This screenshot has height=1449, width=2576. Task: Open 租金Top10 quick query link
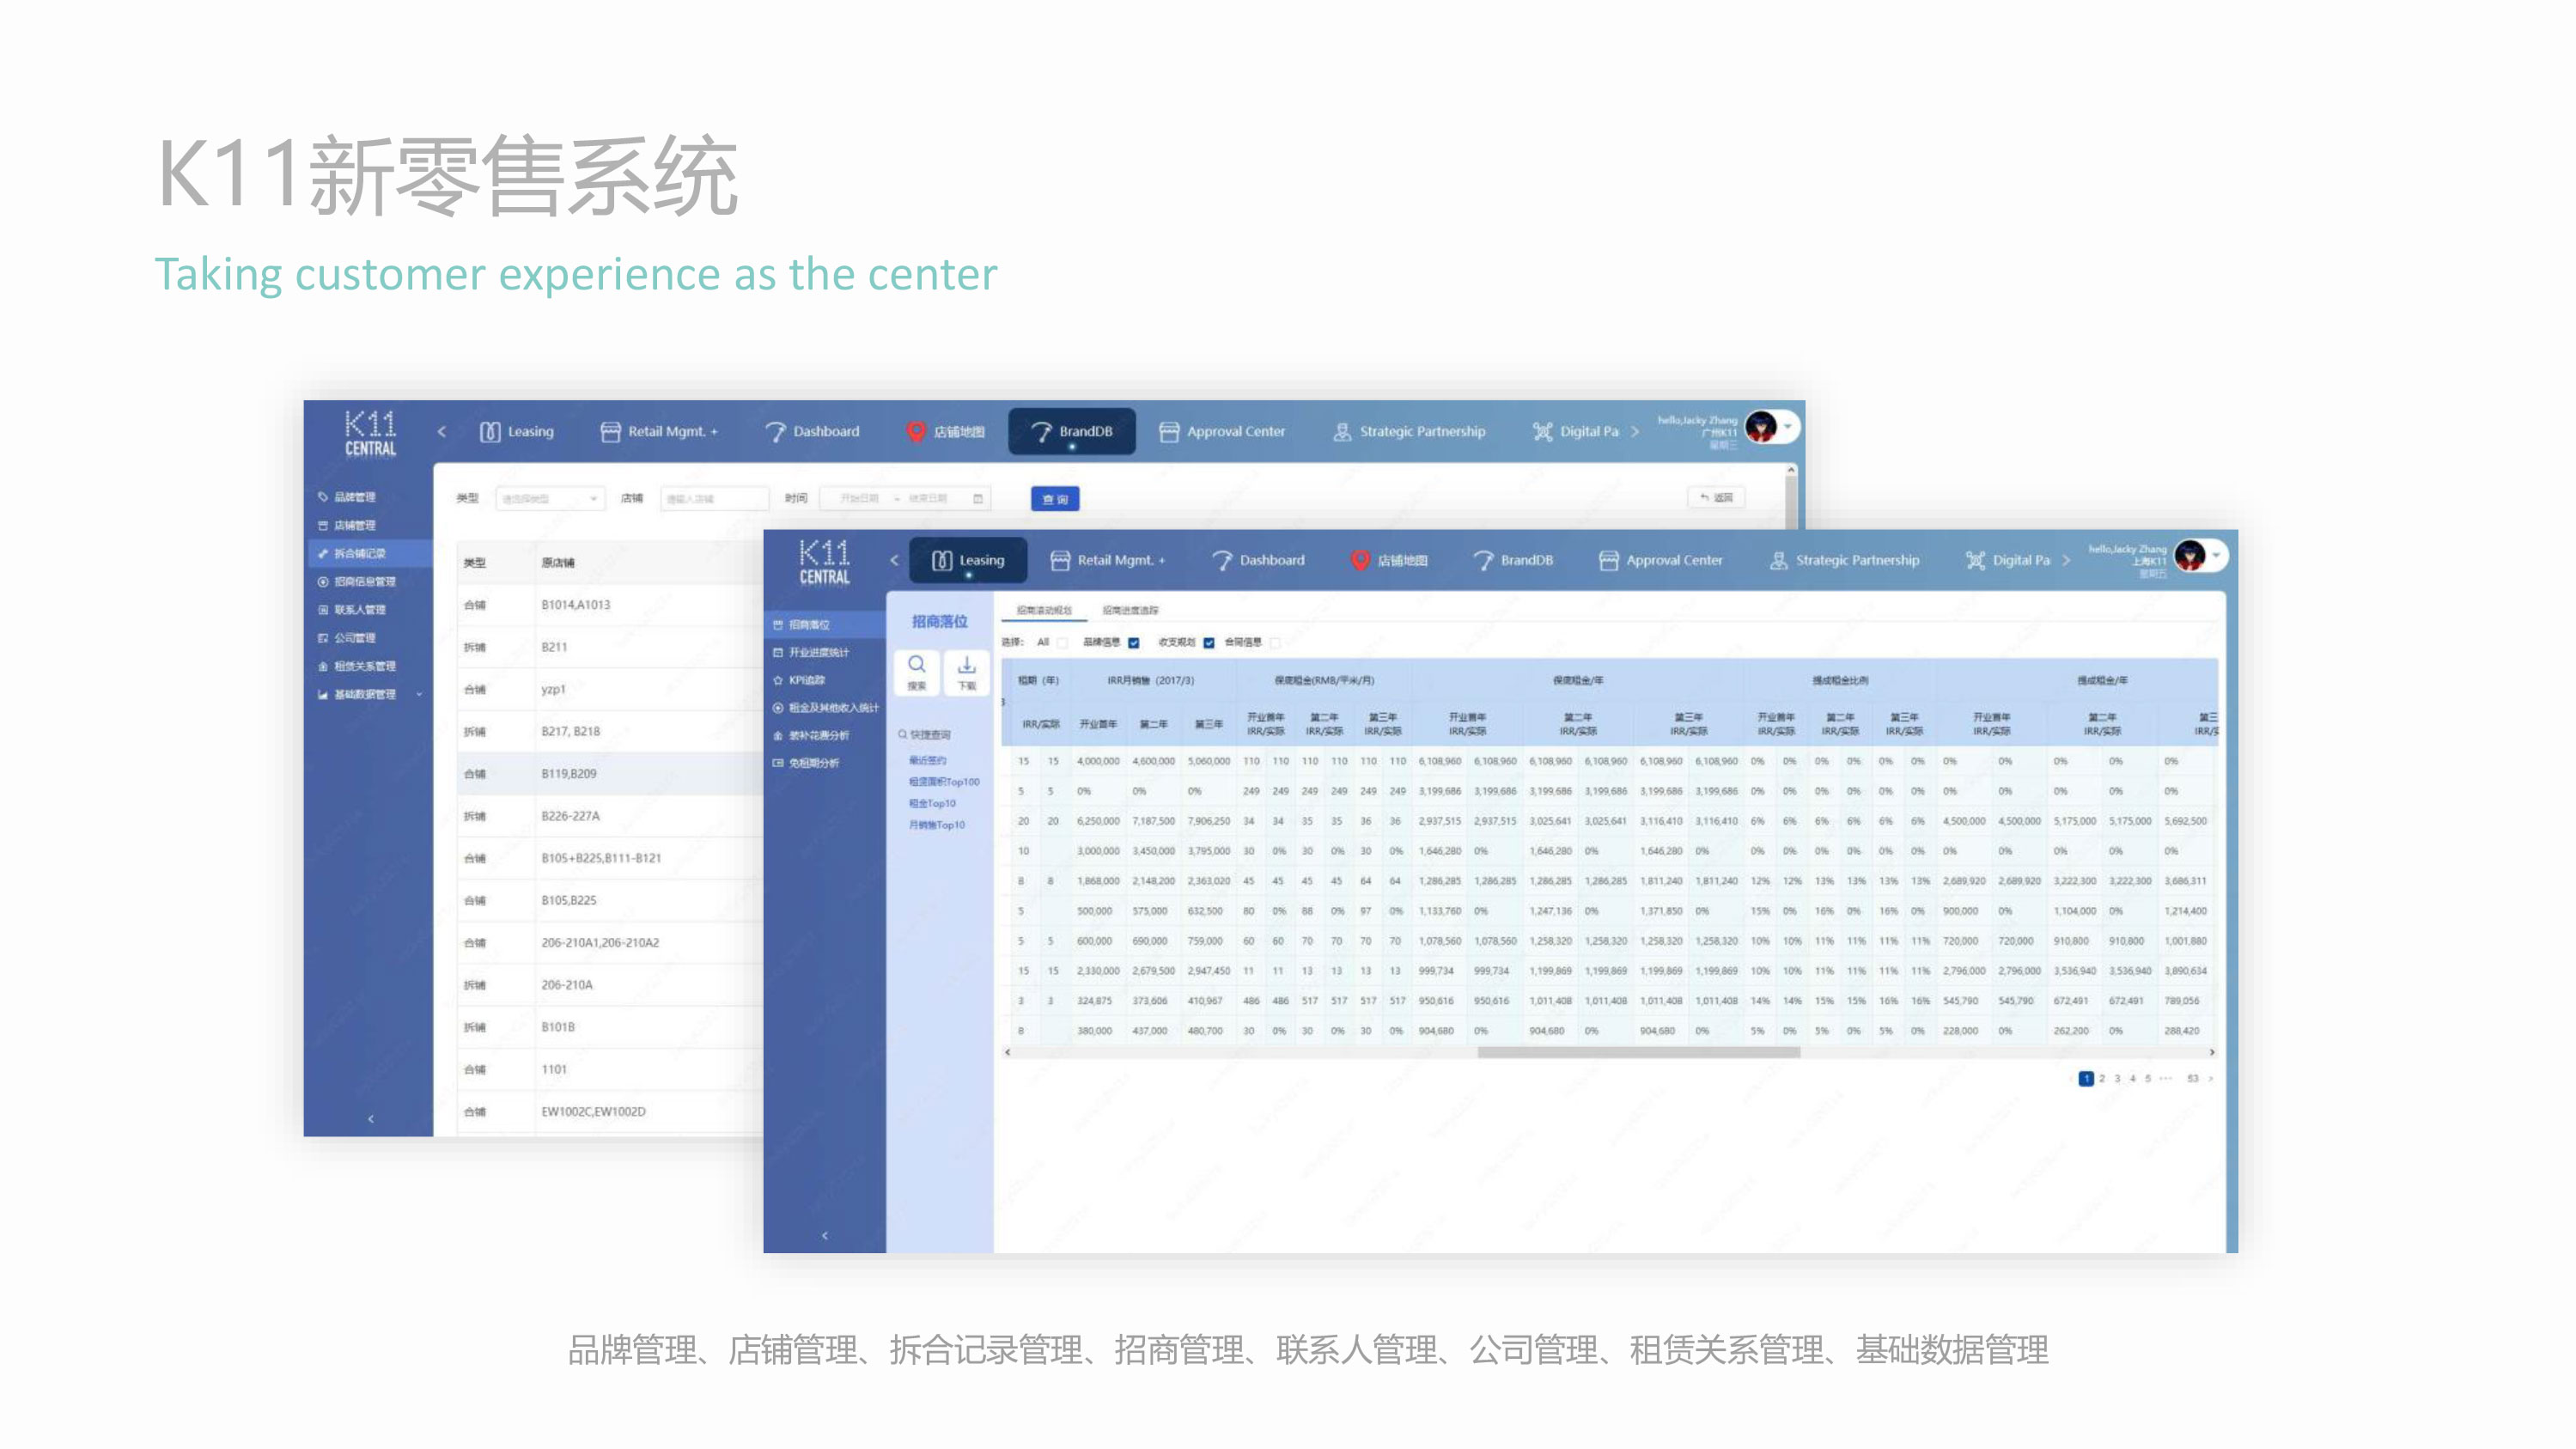pos(932,803)
